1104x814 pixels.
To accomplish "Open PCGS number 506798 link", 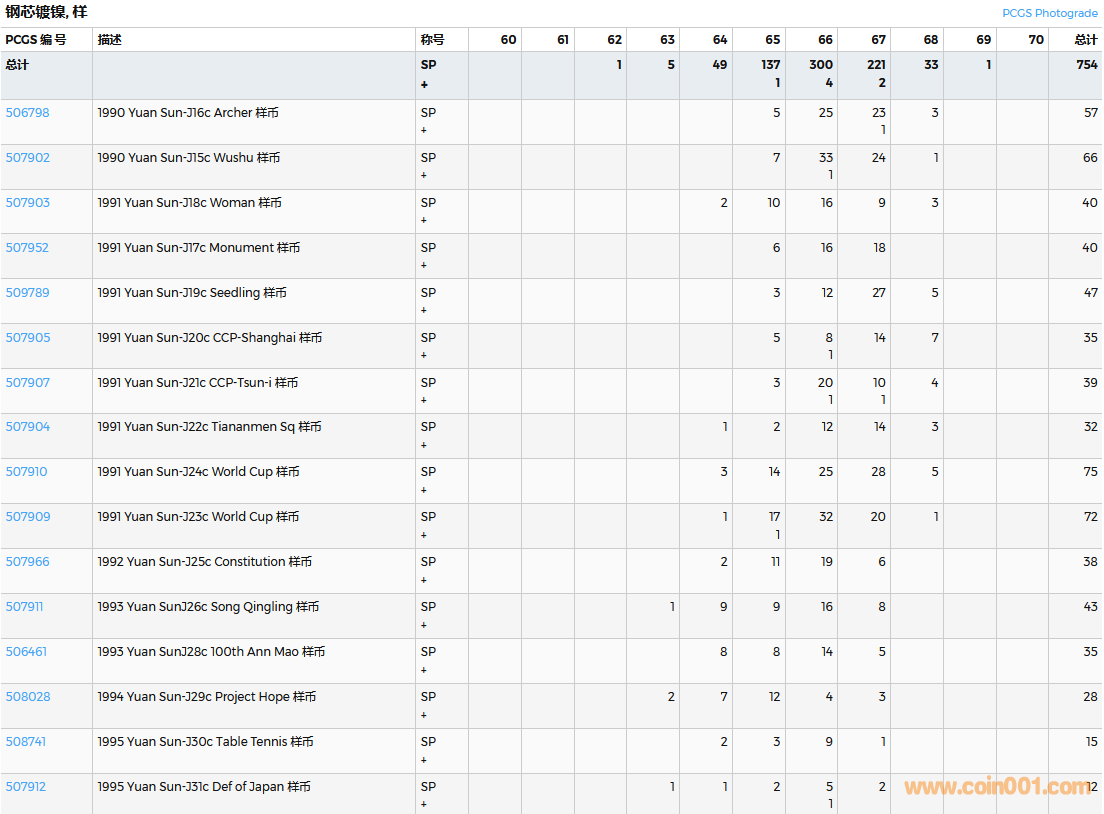I will 27,113.
